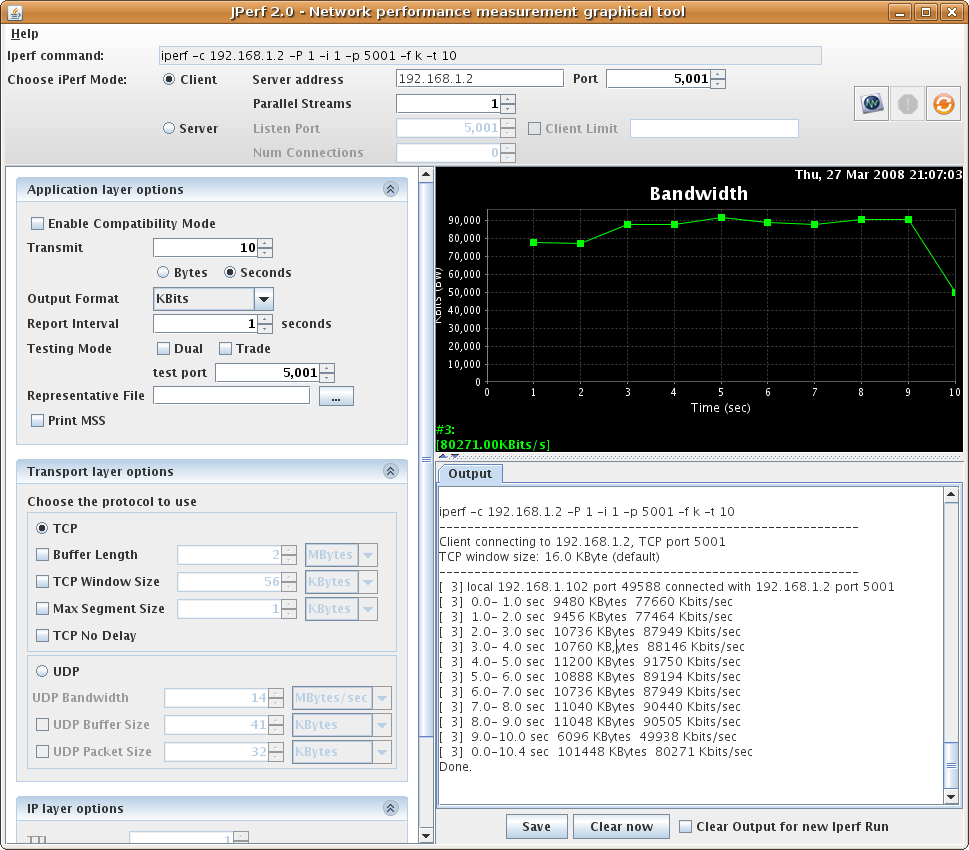Increase the test port spinner

click(327, 368)
